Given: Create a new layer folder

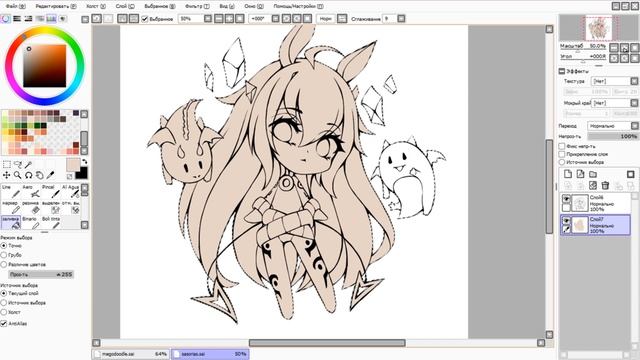Looking at the screenshot, I should click(x=593, y=174).
